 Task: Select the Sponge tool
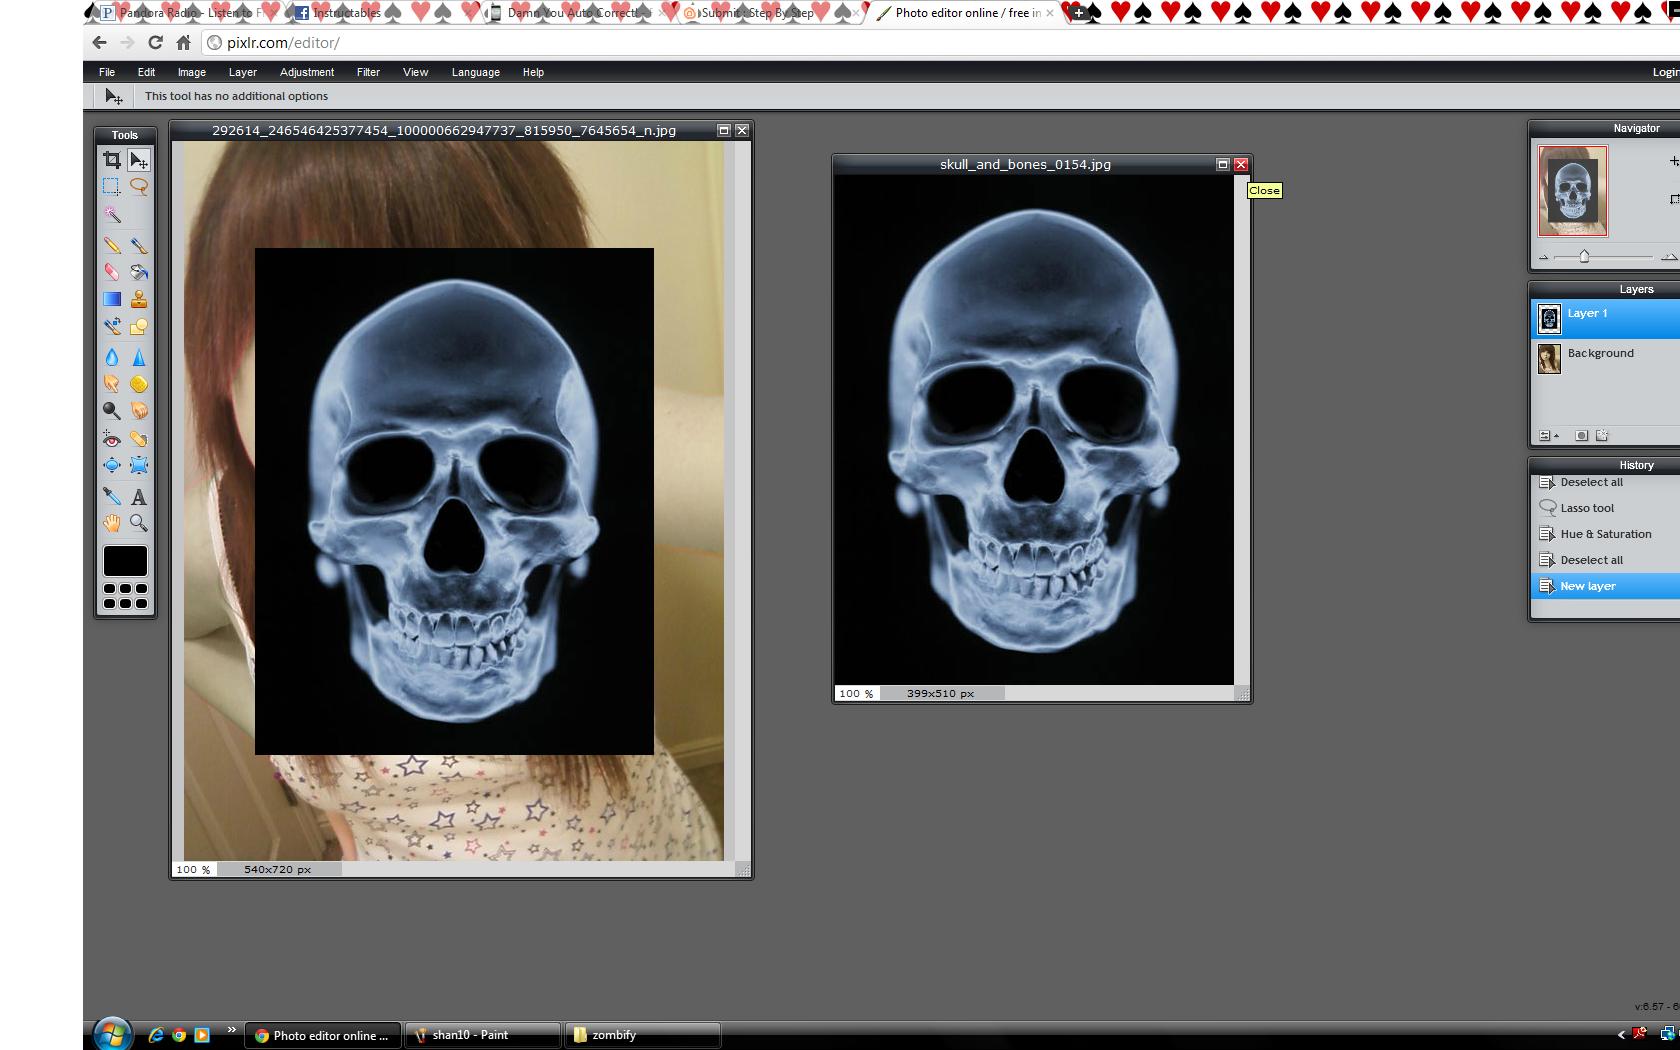pyautogui.click(x=139, y=384)
